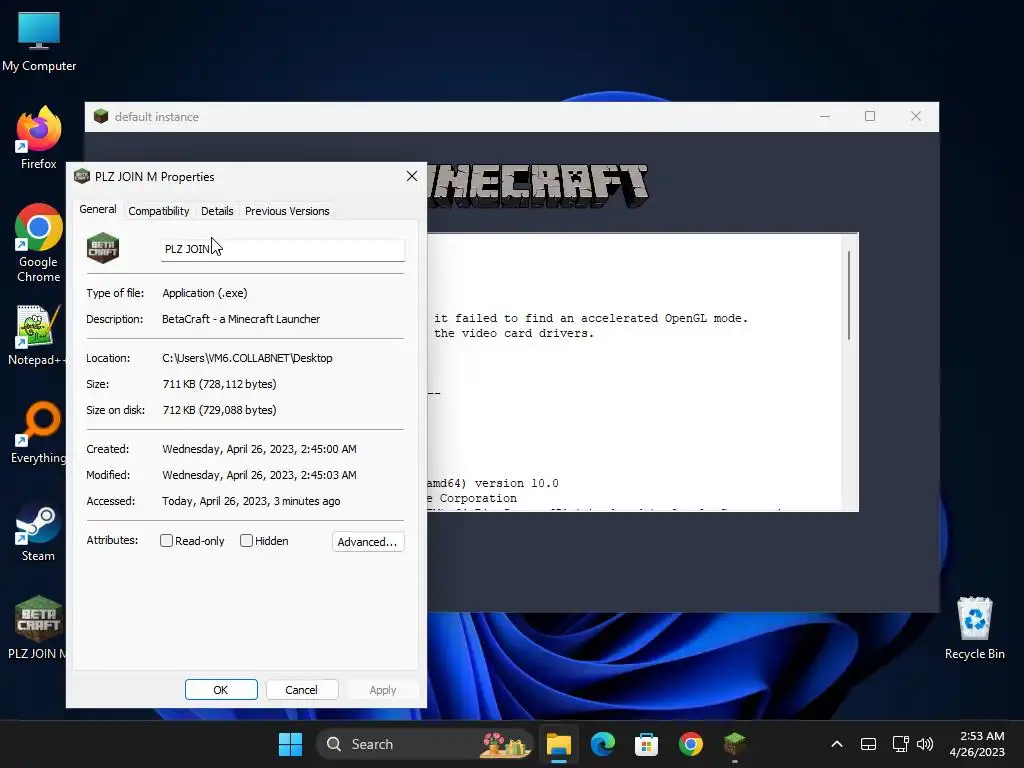Open the volume tray icon
Screen dimensions: 1024x768
click(925, 744)
